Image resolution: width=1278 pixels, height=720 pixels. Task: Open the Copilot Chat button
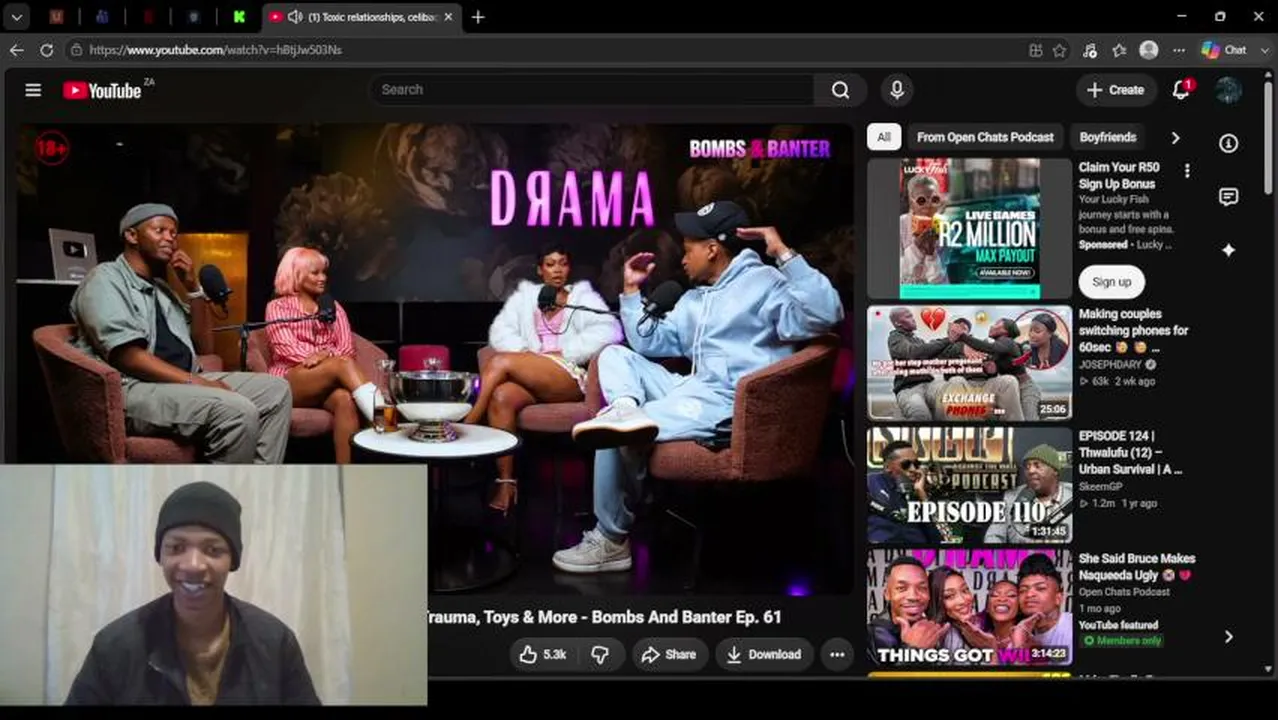tap(1224, 49)
